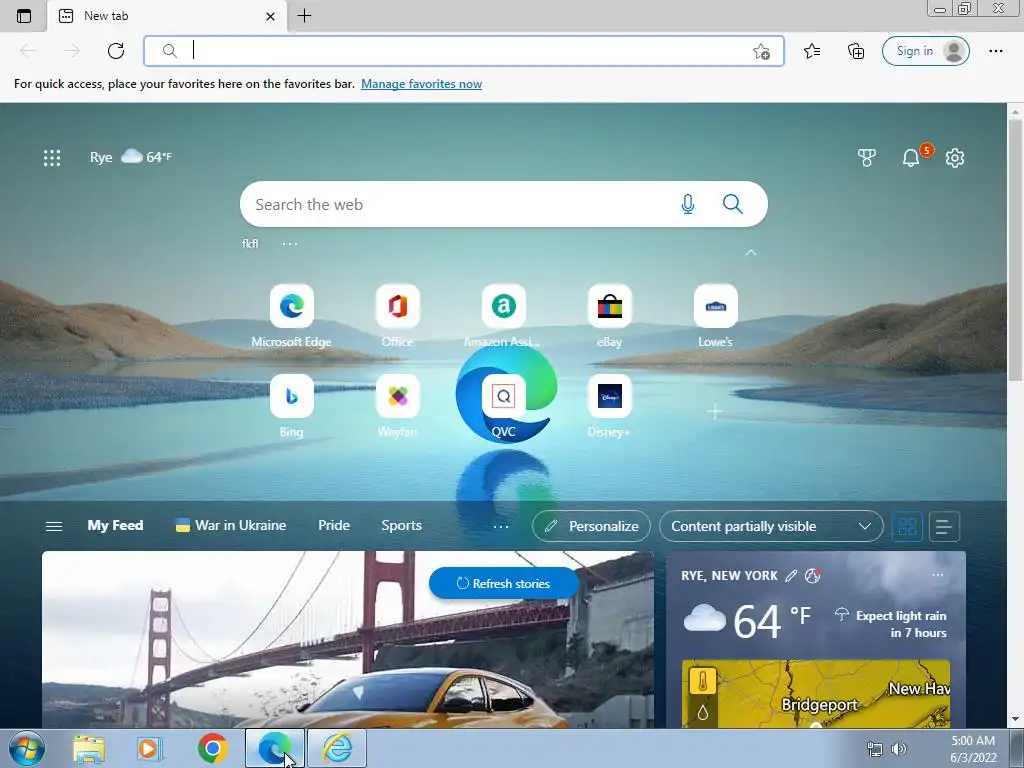This screenshot has width=1024, height=768.
Task: Open the Windows Start button
Action: (26, 748)
